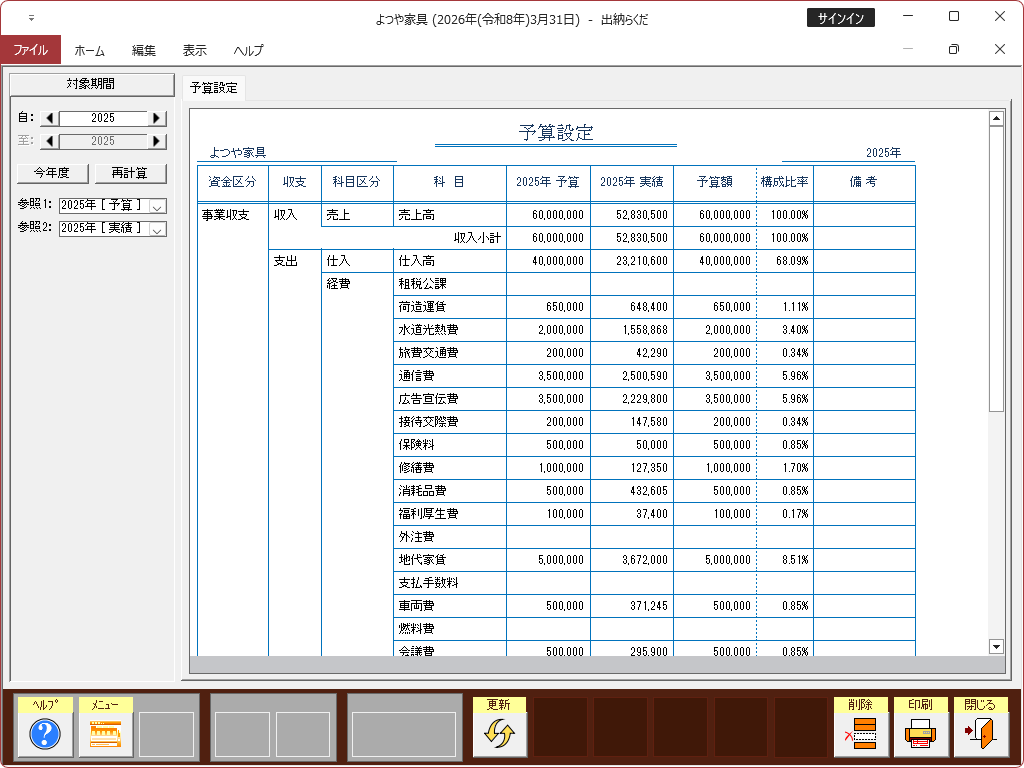Open the ファイル menu

point(30,50)
